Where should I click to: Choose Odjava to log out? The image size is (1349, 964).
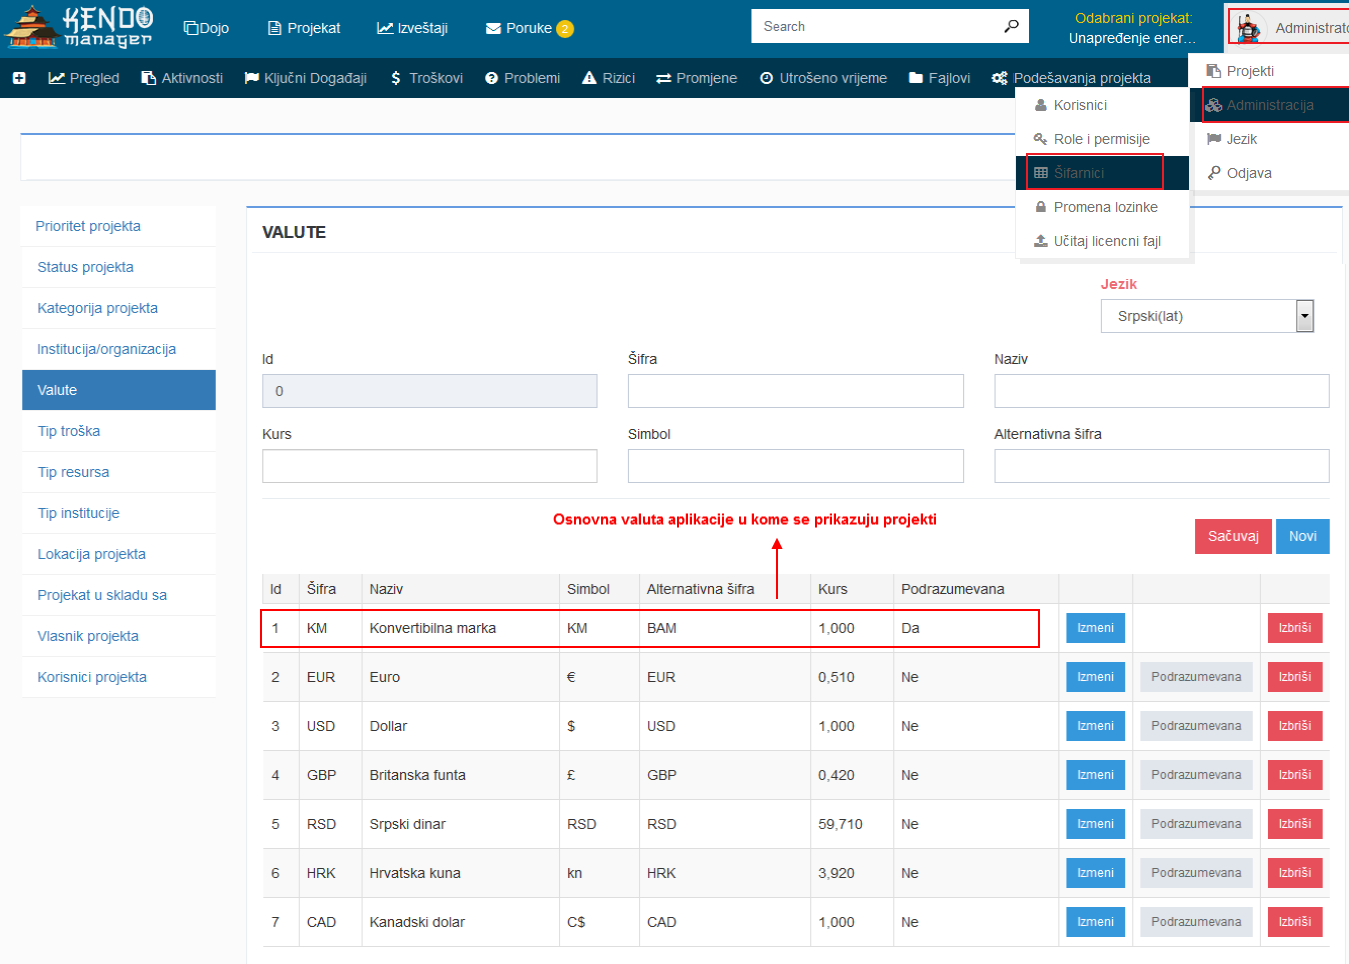(1269, 173)
